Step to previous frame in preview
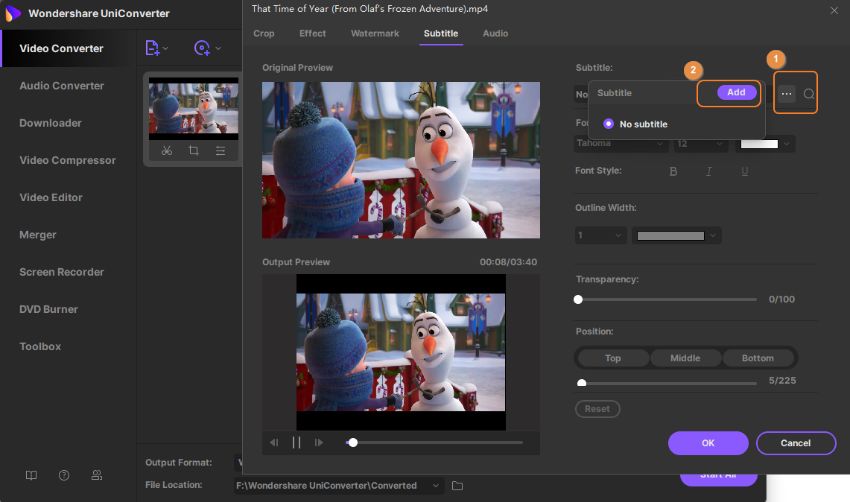The width and height of the screenshot is (850, 502). click(x=274, y=442)
